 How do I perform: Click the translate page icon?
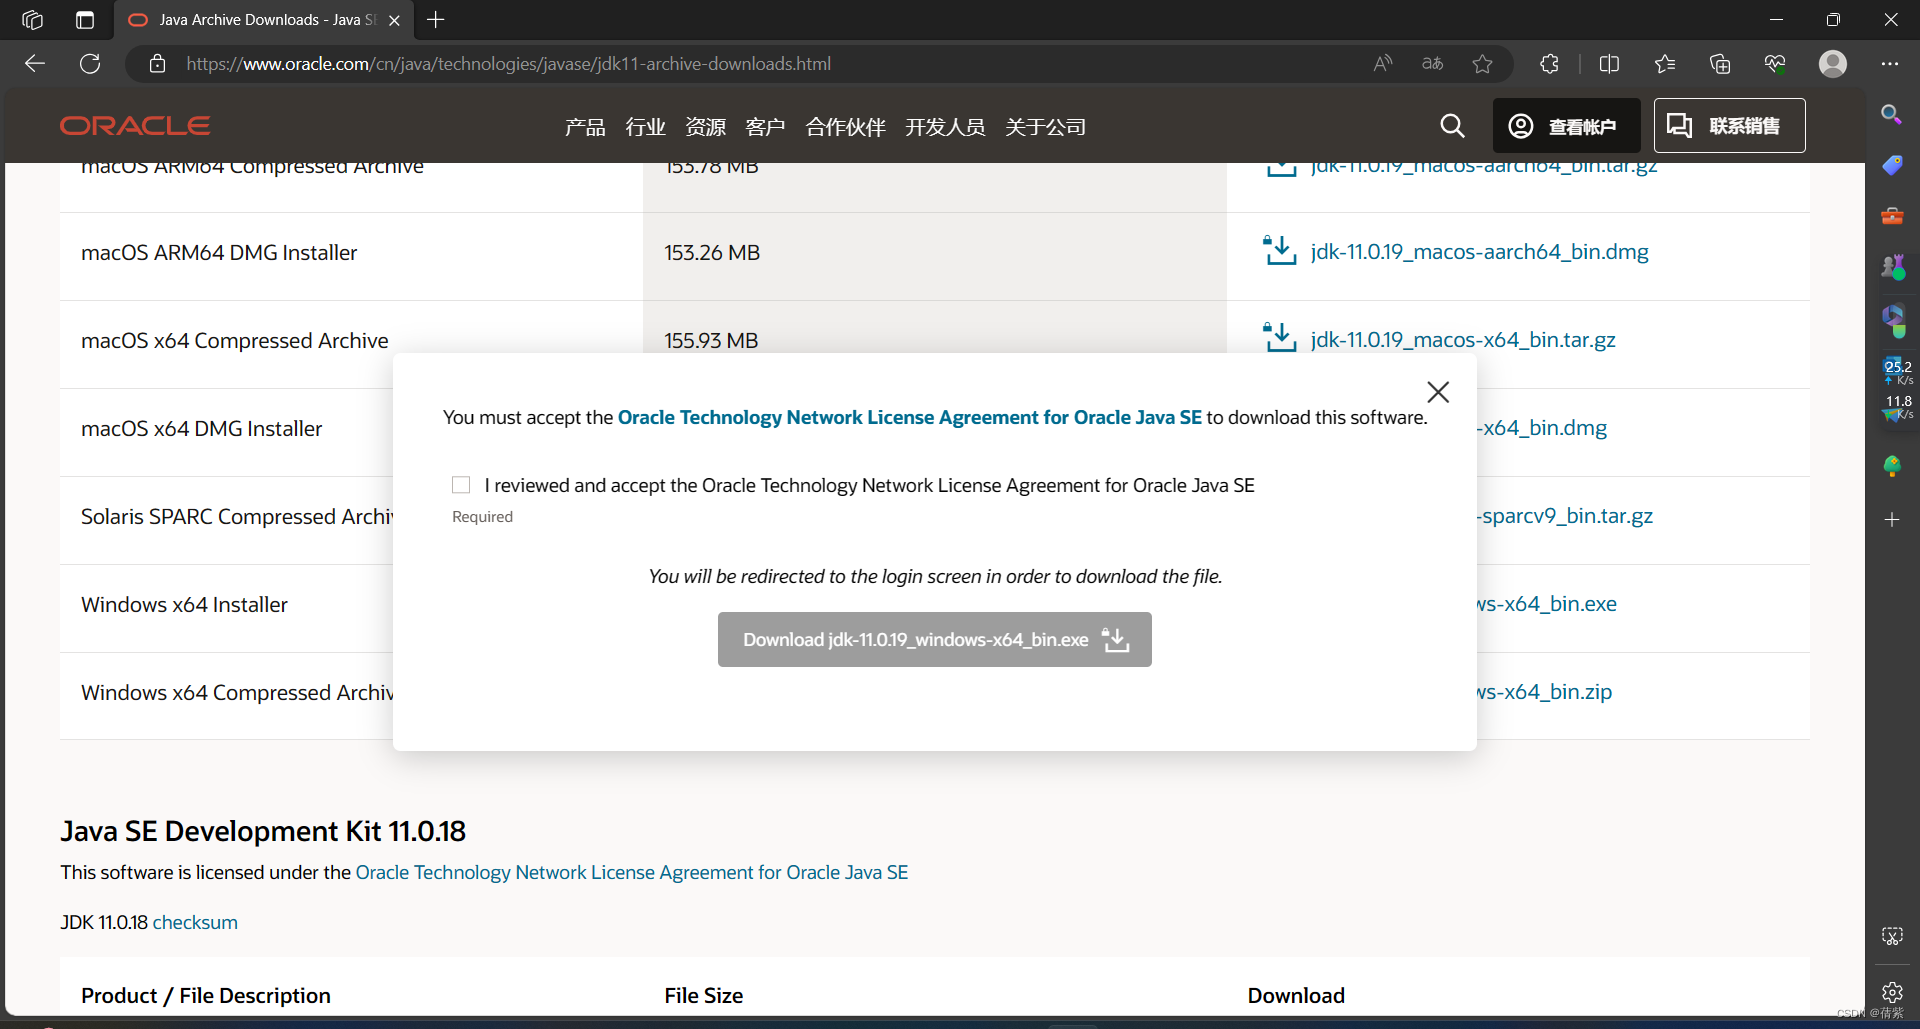pos(1432,64)
